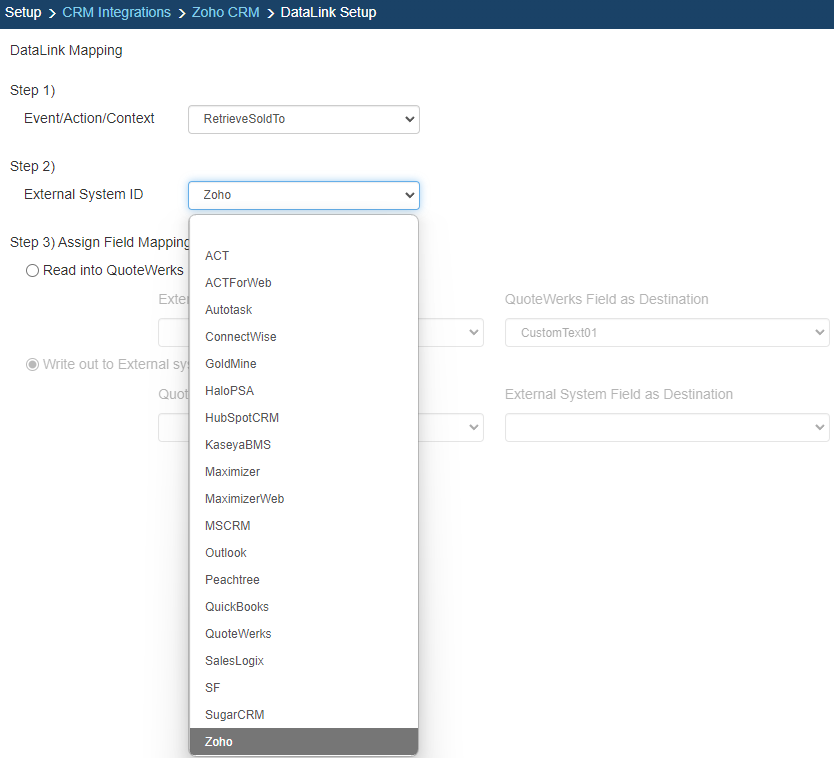This screenshot has height=758, width=834.
Task: Click the highlighted Zoho option
Action: point(219,742)
